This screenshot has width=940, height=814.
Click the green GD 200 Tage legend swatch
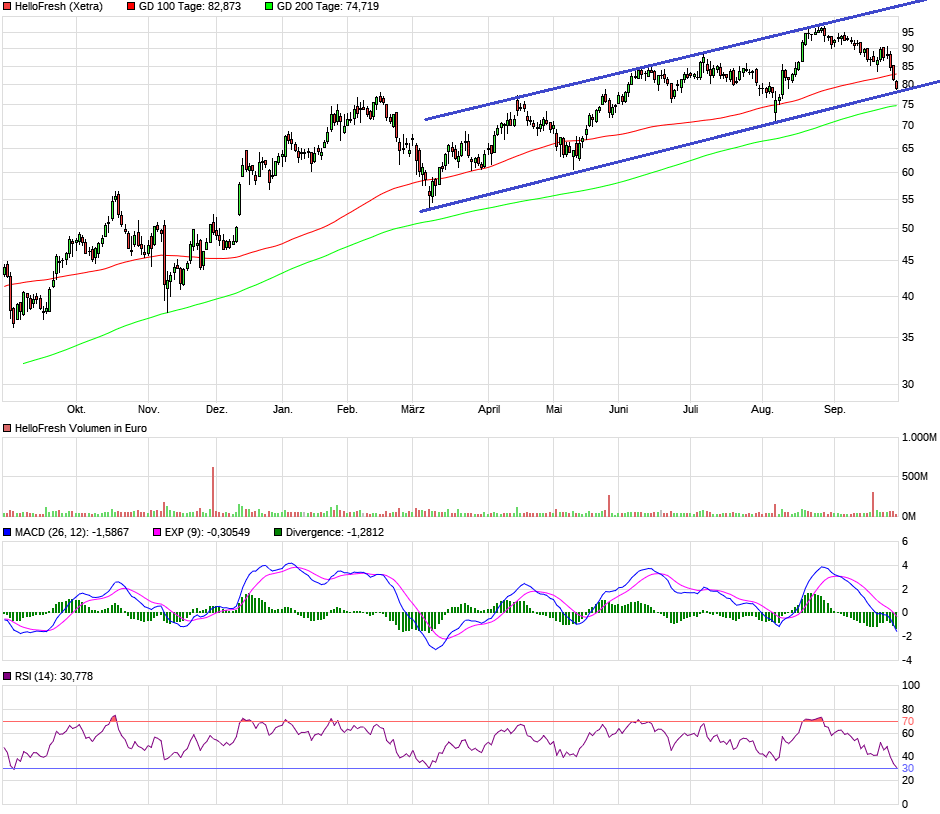[269, 7]
